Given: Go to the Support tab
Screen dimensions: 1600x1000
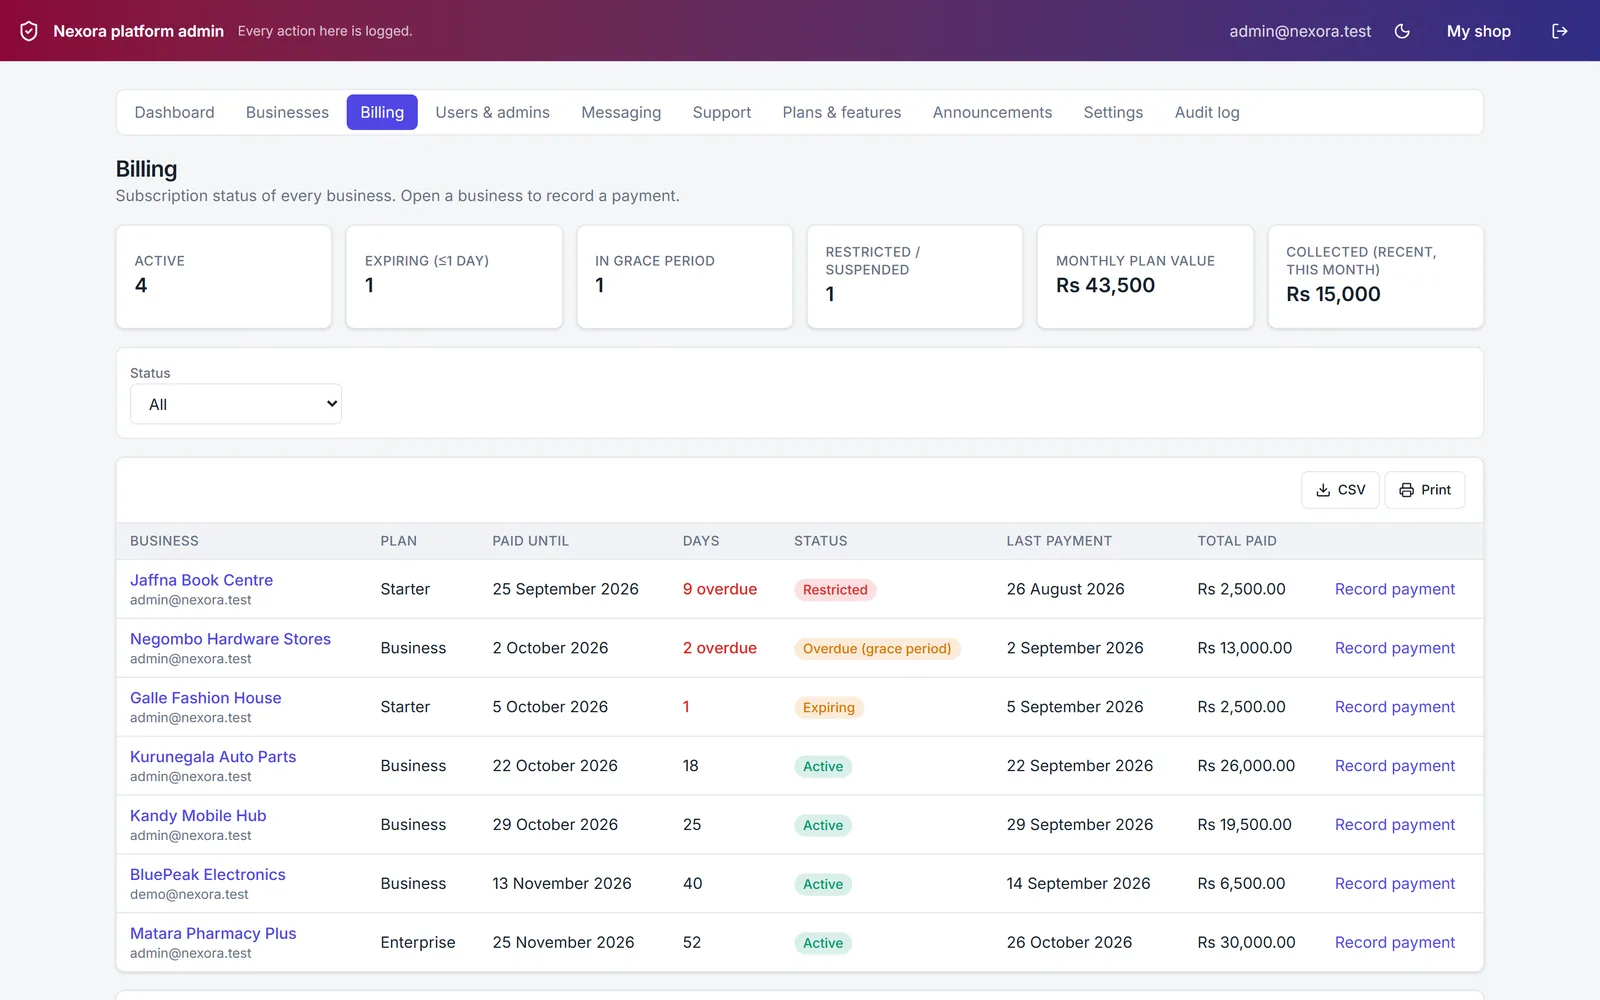Looking at the screenshot, I should tap(721, 112).
